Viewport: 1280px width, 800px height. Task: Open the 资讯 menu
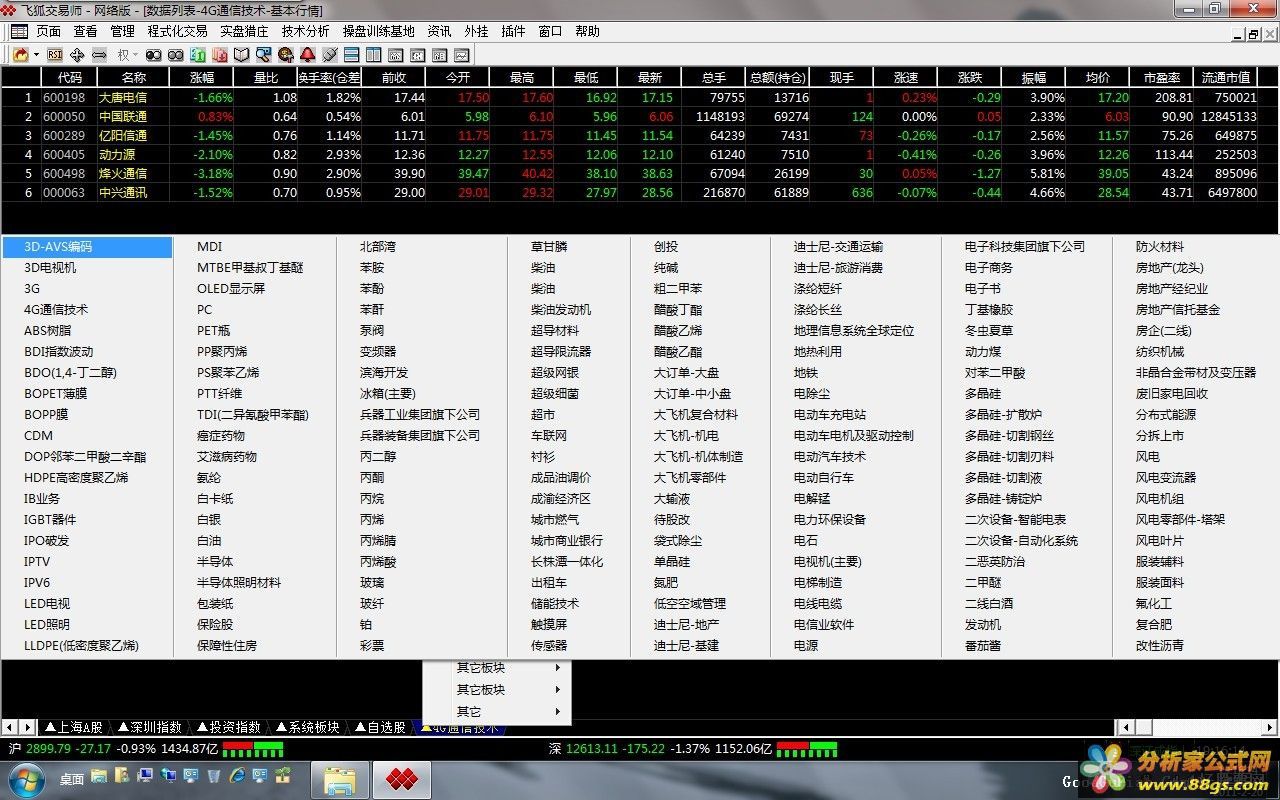[x=439, y=31]
